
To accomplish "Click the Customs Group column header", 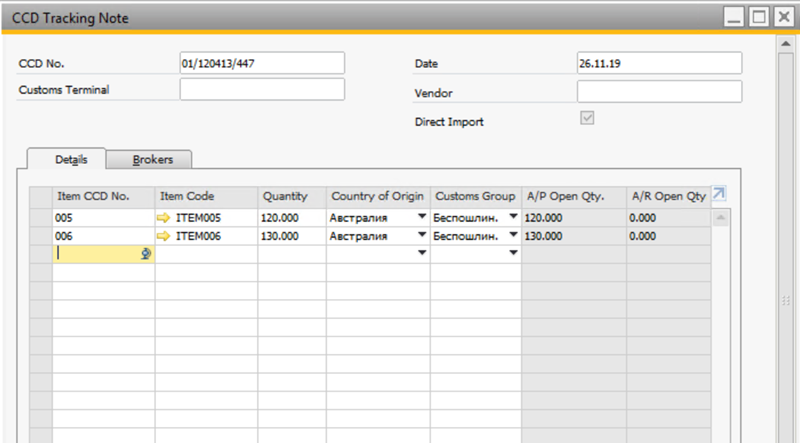I will (476, 197).
